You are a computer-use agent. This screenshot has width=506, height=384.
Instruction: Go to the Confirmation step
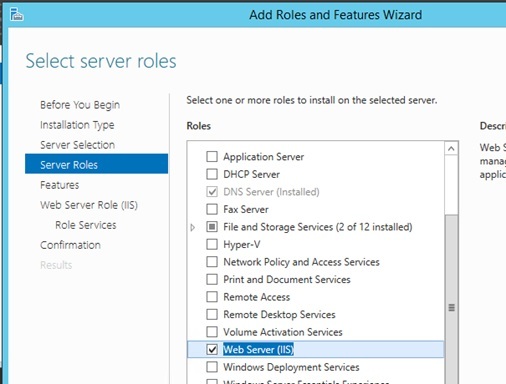point(70,245)
